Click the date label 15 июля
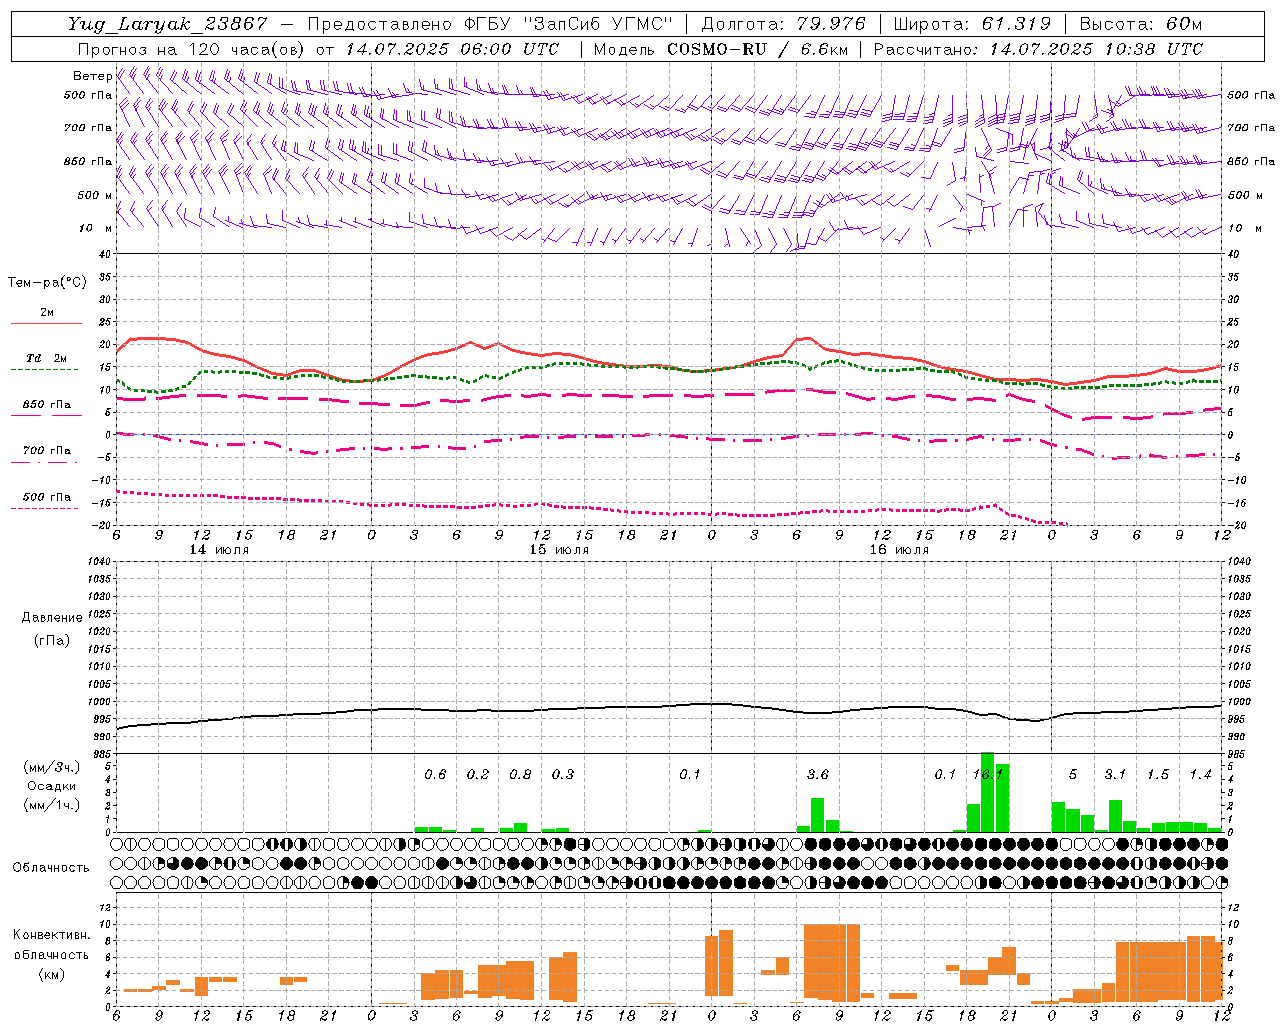The height and width of the screenshot is (1024, 1280). (x=559, y=550)
